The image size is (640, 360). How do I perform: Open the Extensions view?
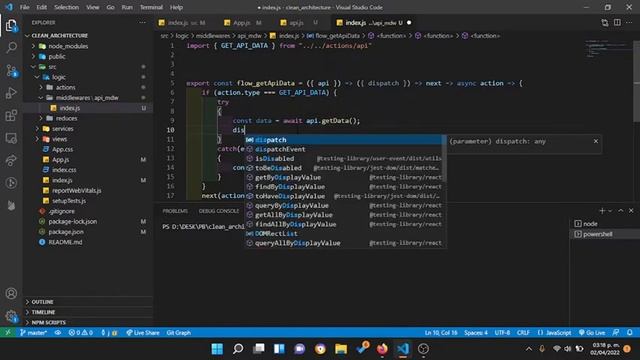[x=11, y=116]
